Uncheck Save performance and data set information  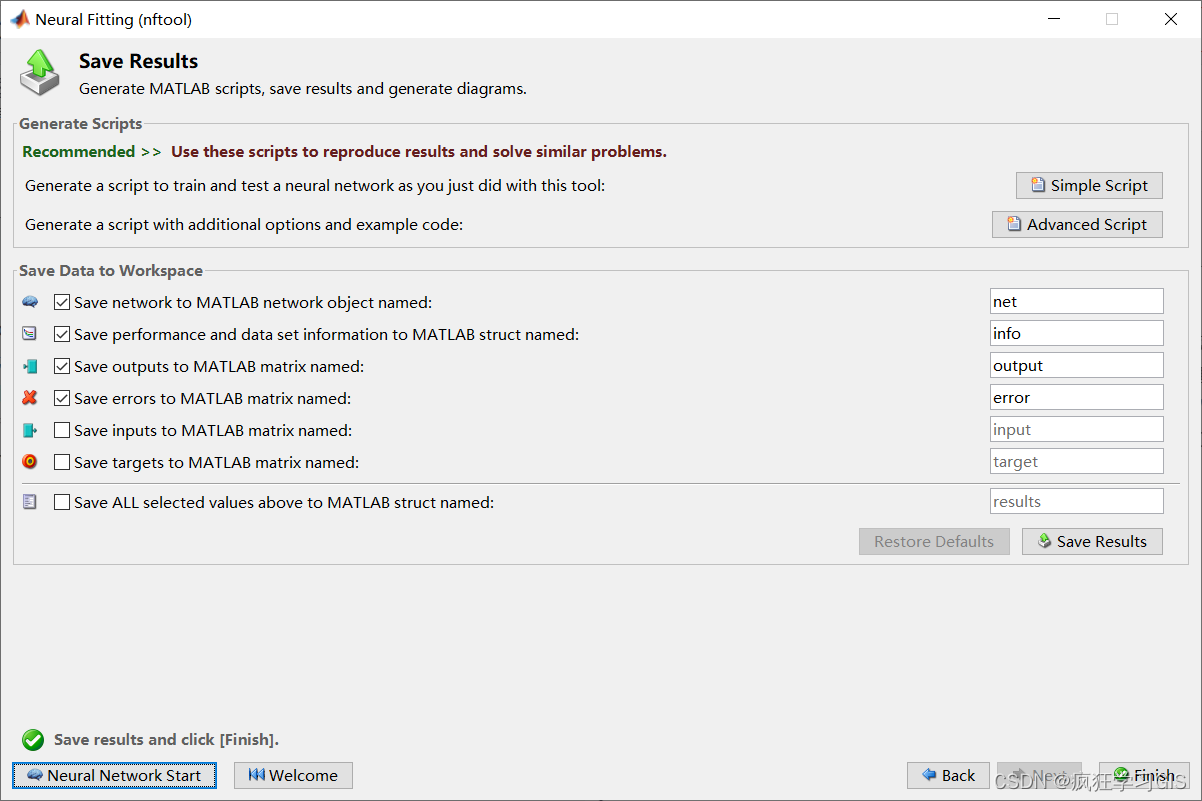(x=62, y=334)
